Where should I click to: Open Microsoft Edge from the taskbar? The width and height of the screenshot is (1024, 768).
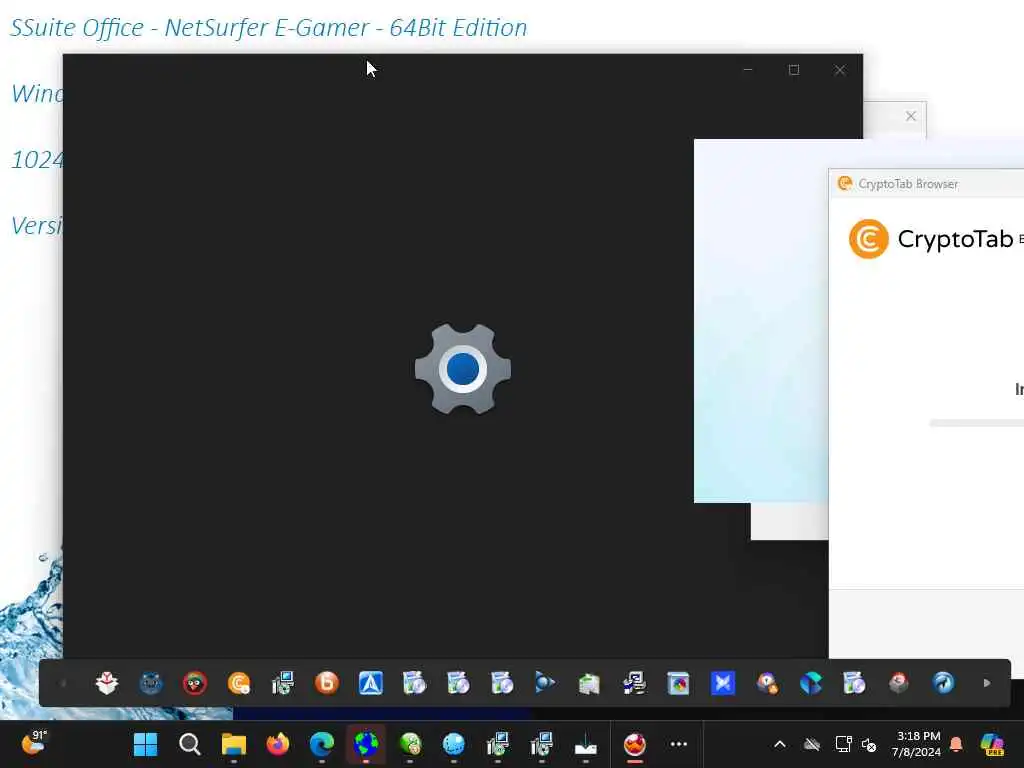[321, 744]
